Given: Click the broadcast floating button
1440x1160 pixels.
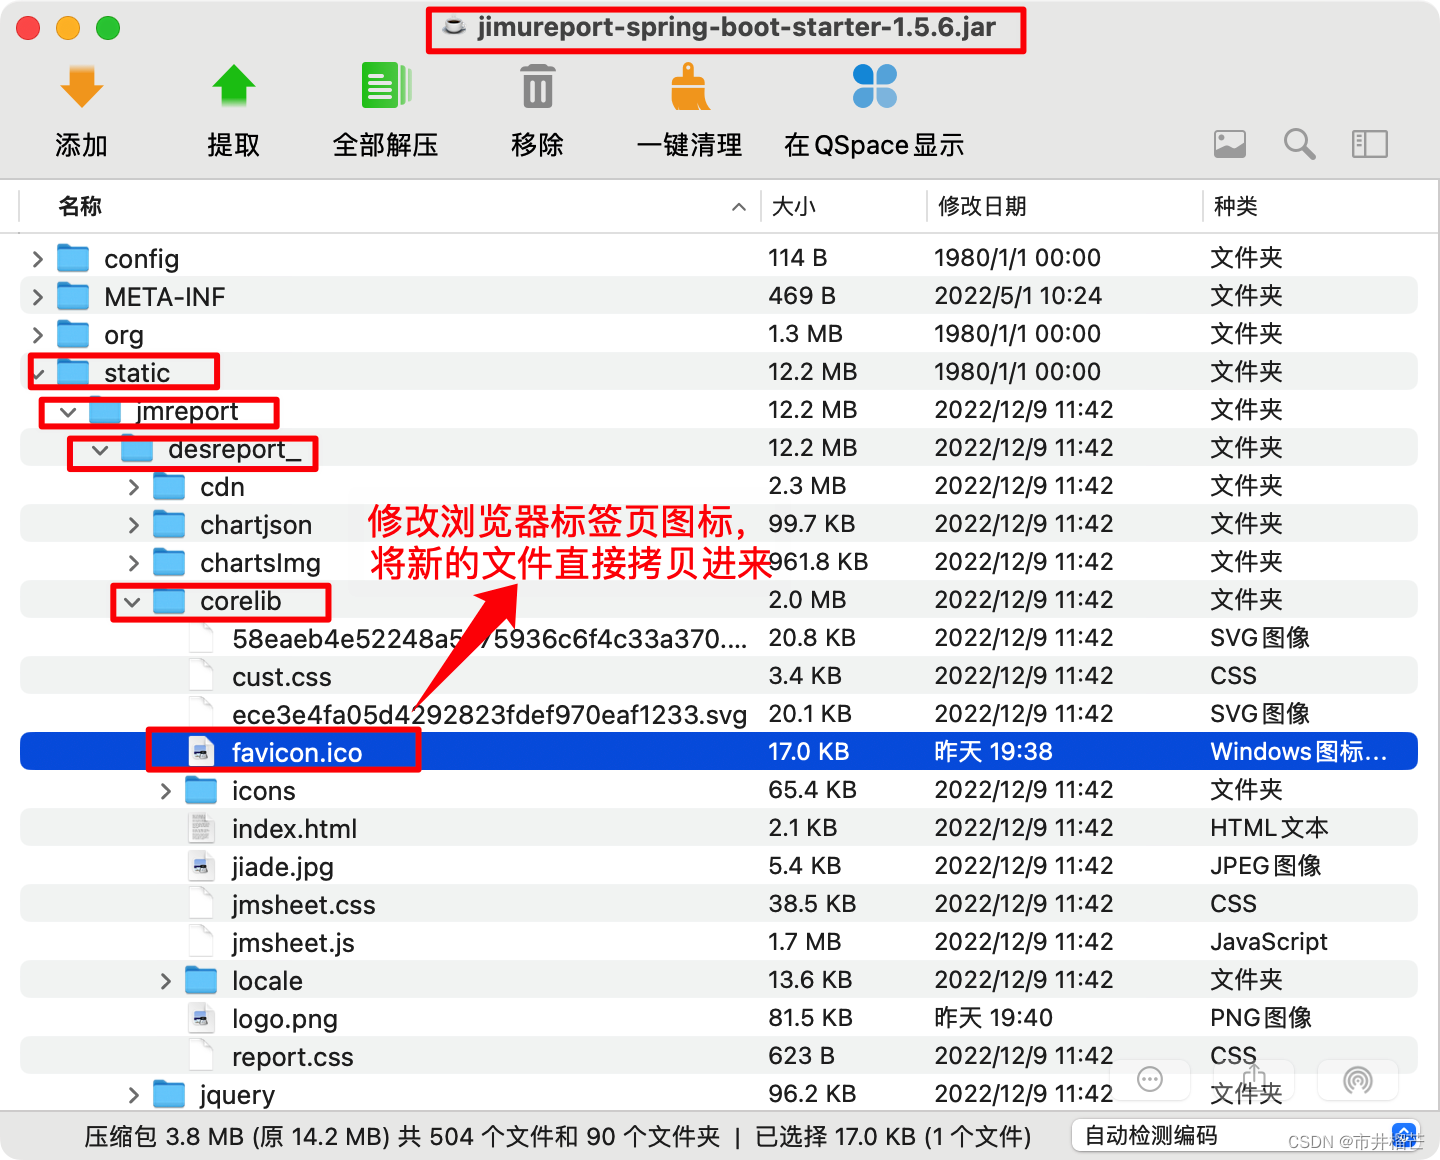Looking at the screenshot, I should click(x=1358, y=1079).
